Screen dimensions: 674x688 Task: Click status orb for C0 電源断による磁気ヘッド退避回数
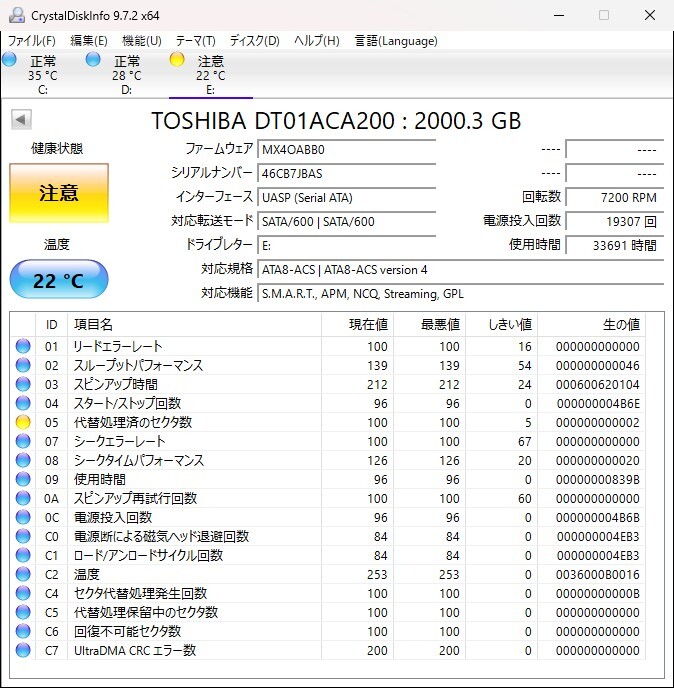[23, 536]
